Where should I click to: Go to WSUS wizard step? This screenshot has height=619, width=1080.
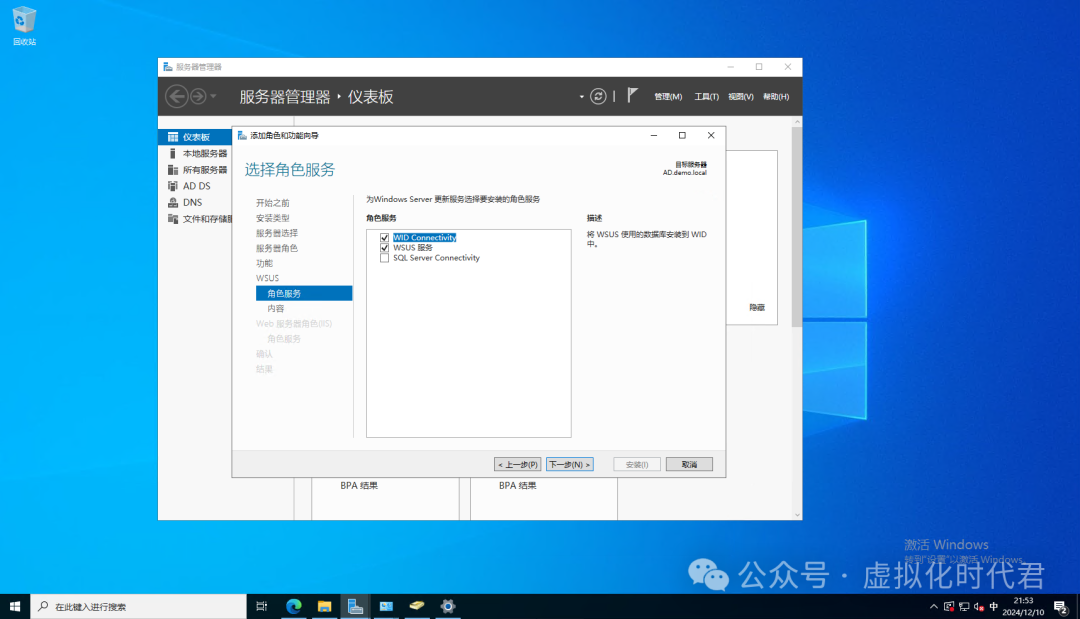point(267,278)
